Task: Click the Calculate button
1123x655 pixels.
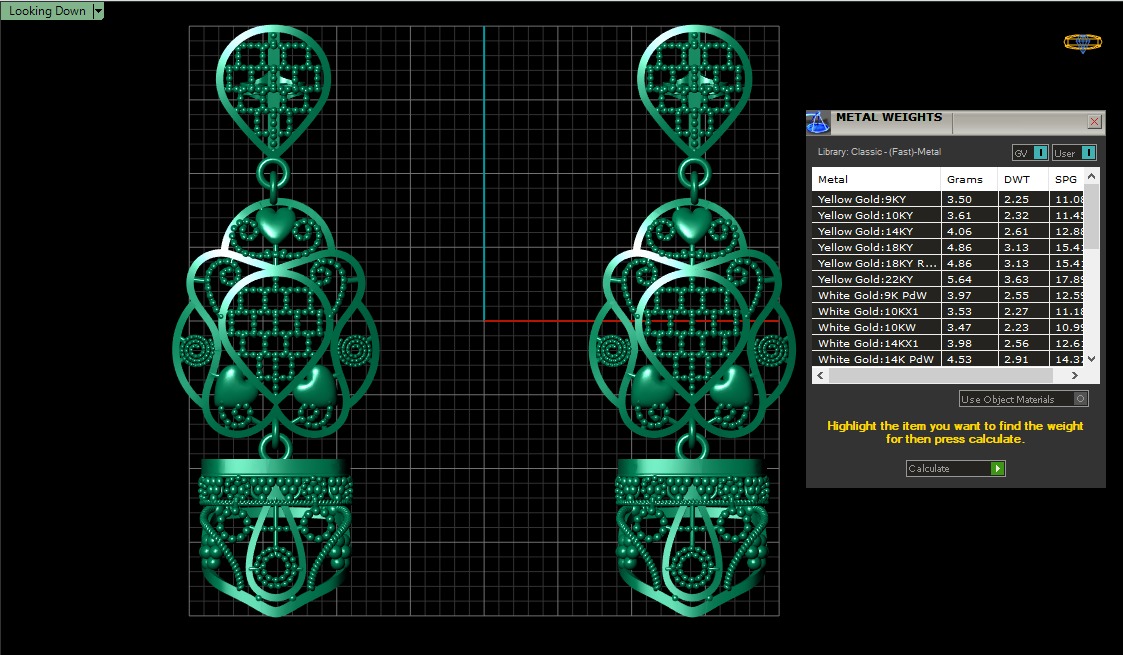Action: (955, 468)
